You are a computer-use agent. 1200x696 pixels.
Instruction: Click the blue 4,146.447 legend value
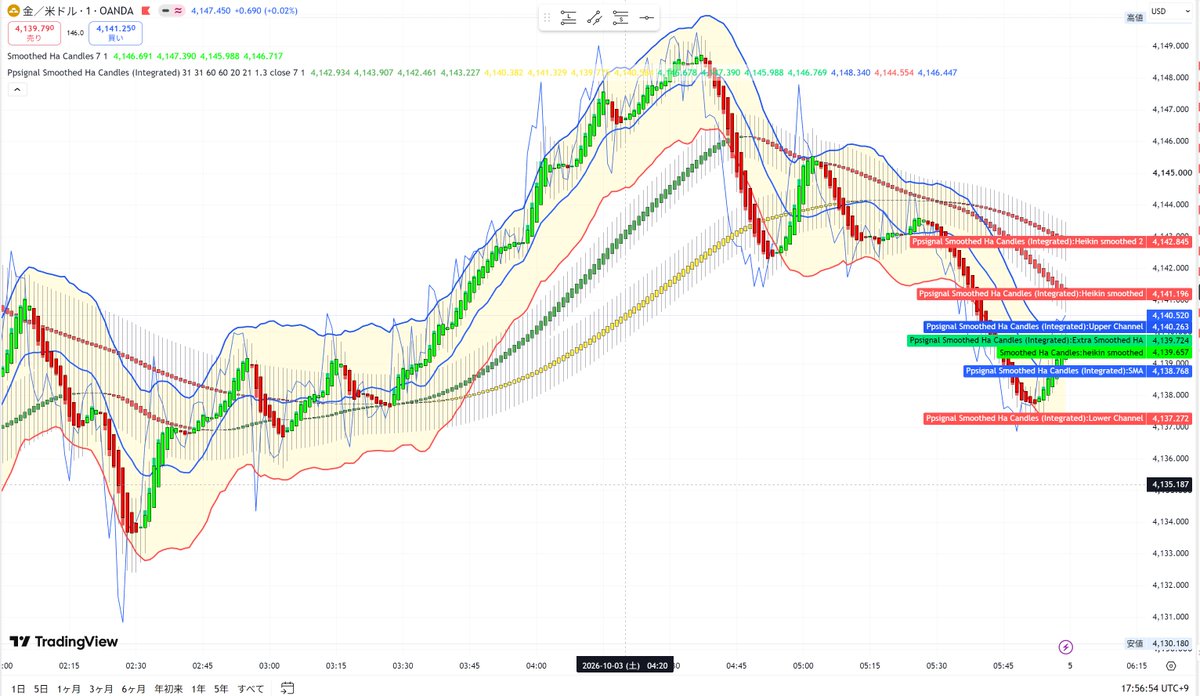937,72
